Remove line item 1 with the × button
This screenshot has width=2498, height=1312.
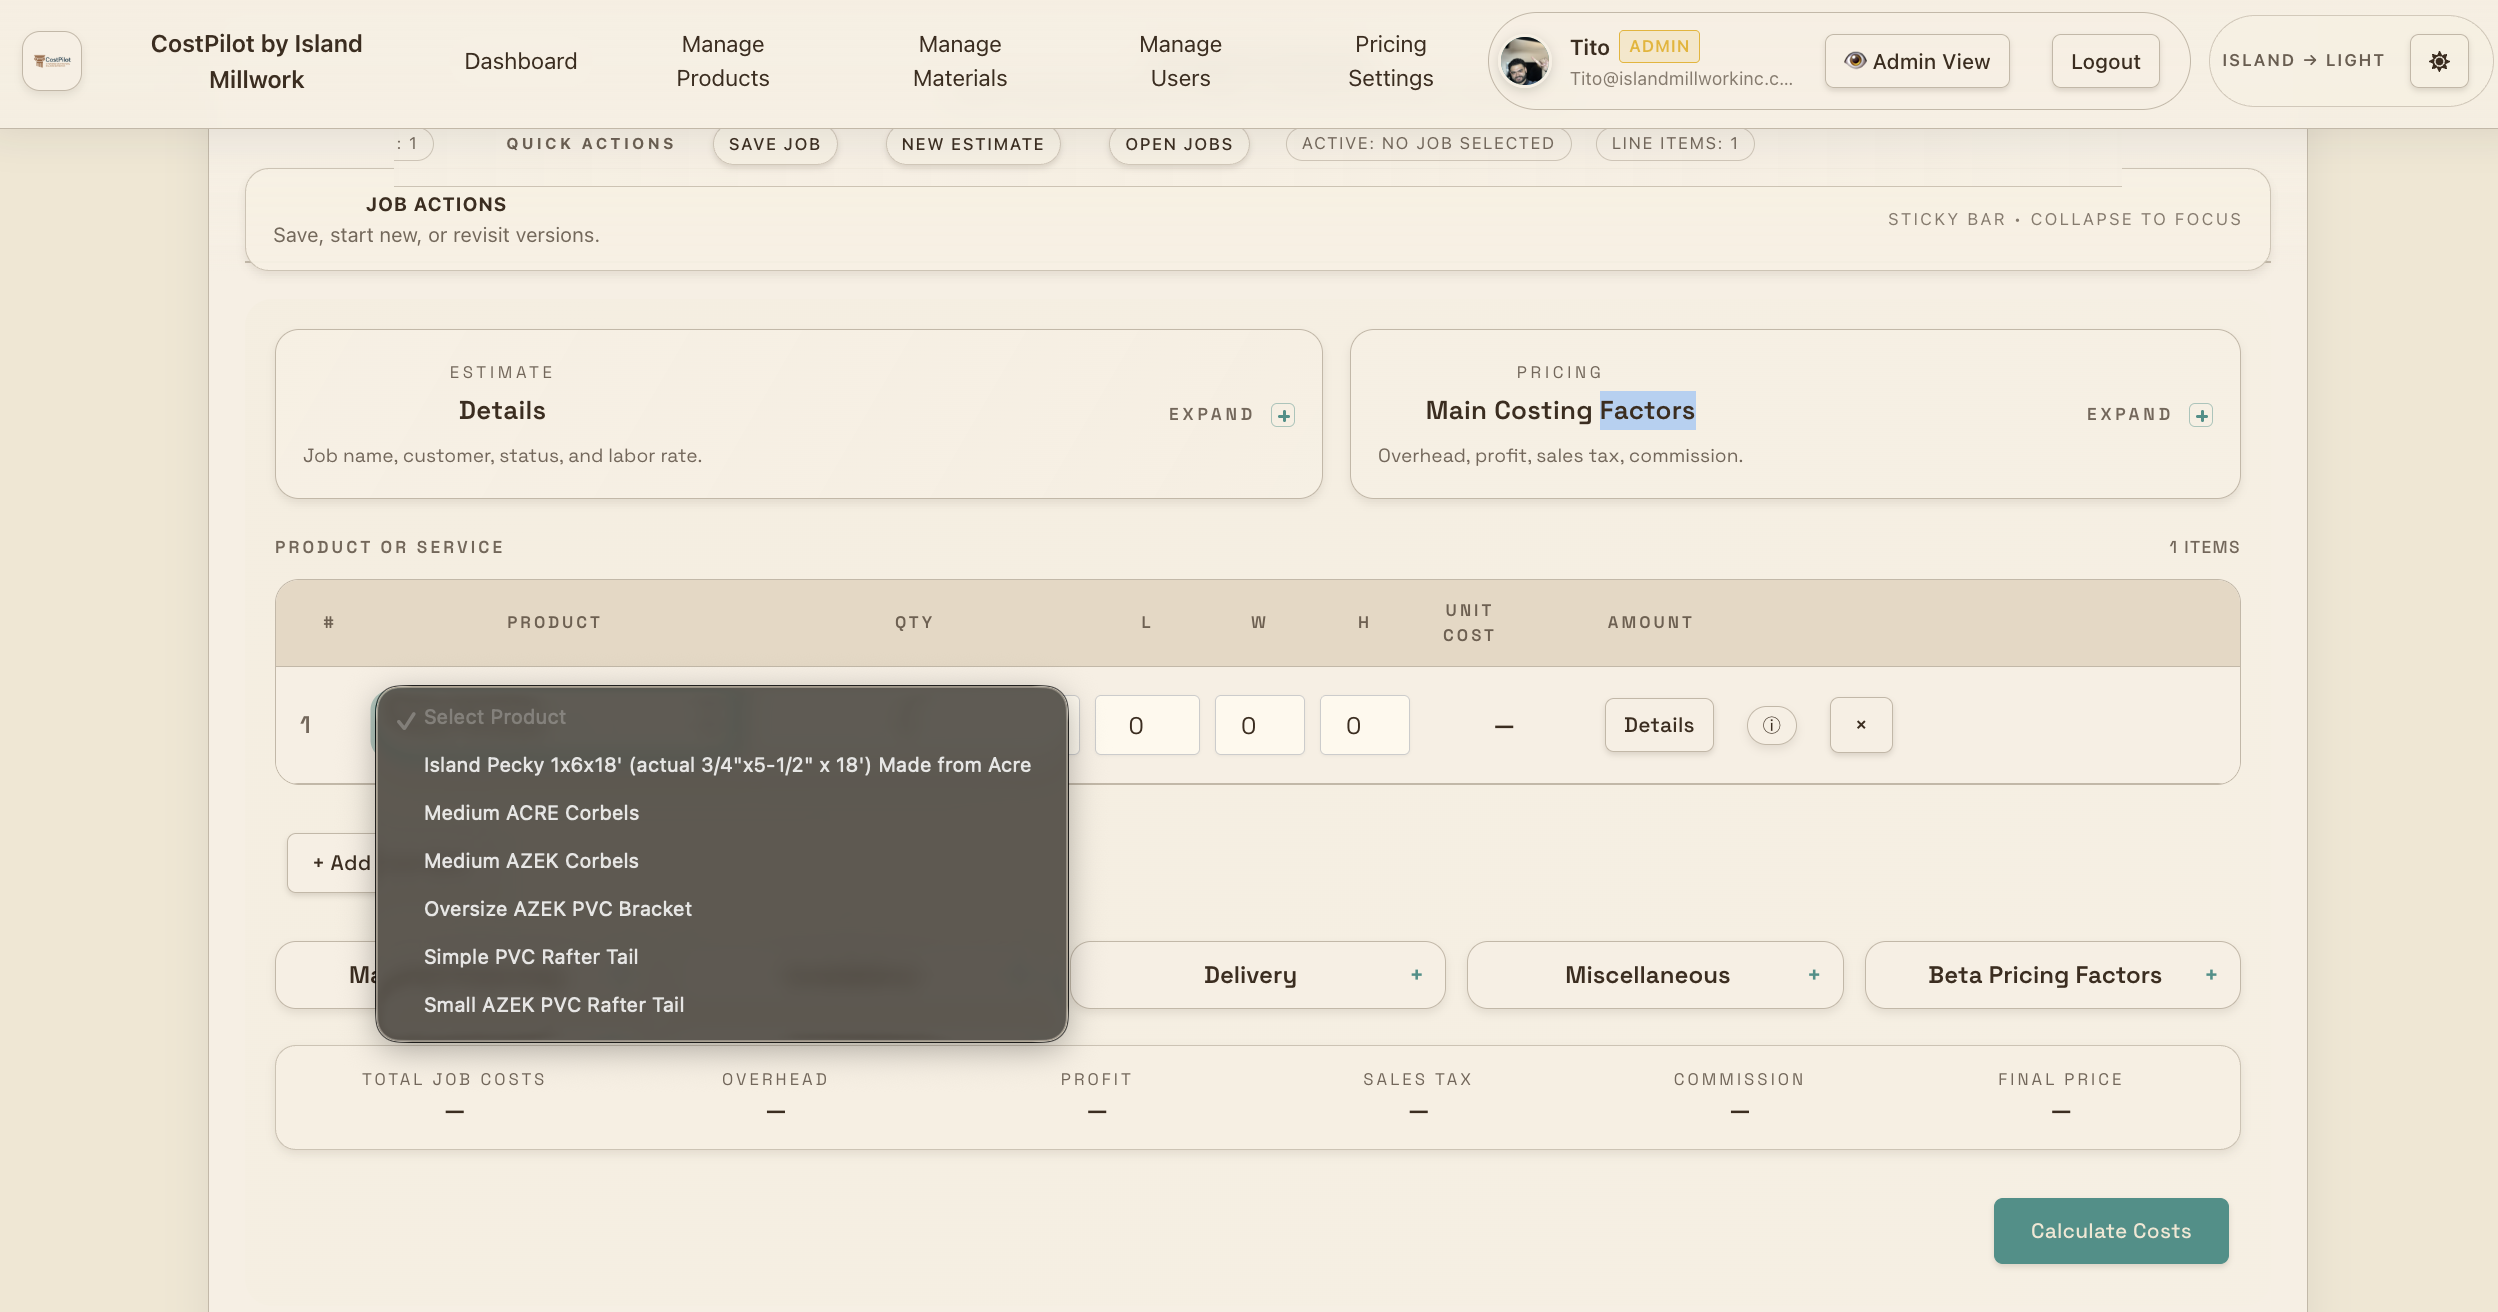point(1861,725)
